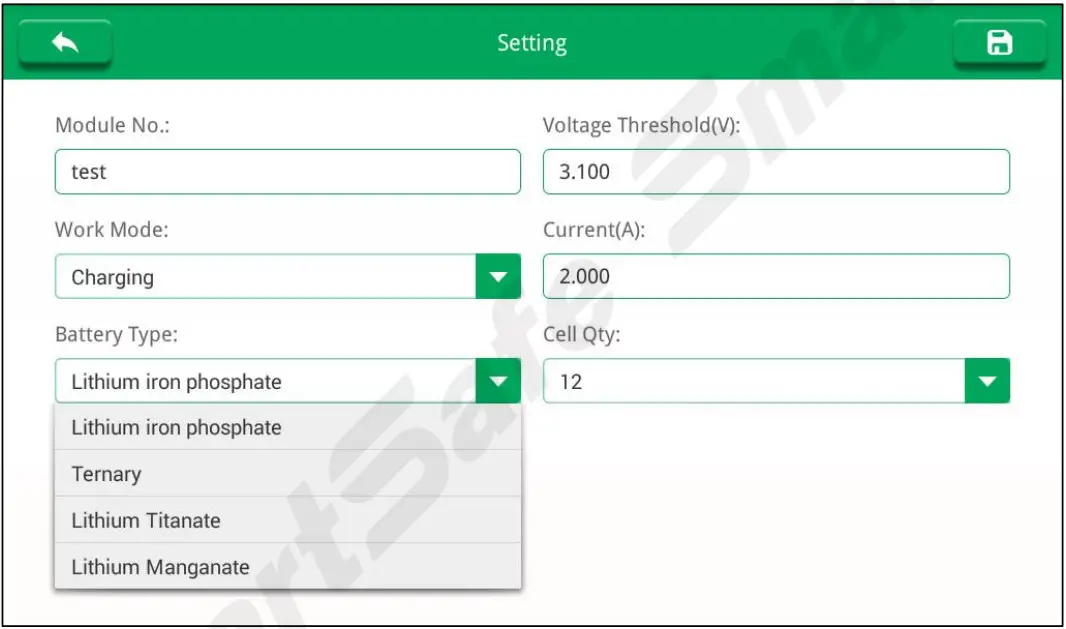Click the Voltage Threshold(V) label
Image resolution: width=1066 pixels, height=629 pixels.
click(x=640, y=126)
